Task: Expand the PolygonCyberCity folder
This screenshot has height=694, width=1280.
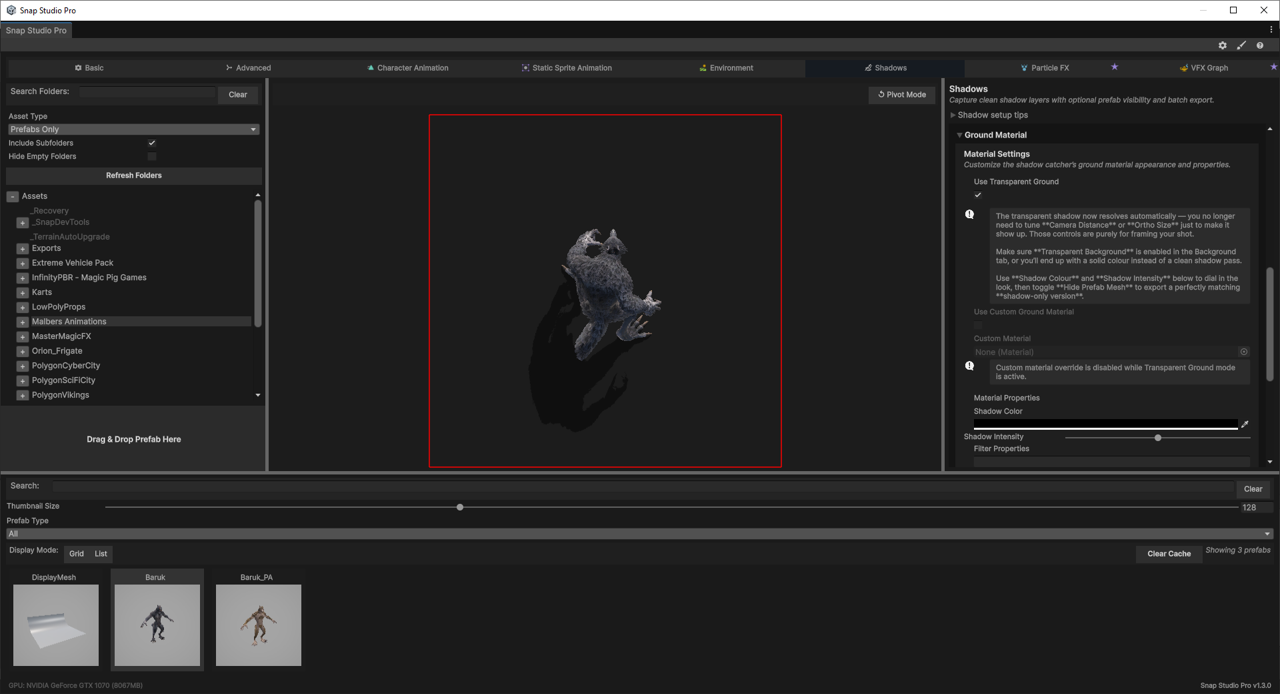Action: click(x=22, y=366)
